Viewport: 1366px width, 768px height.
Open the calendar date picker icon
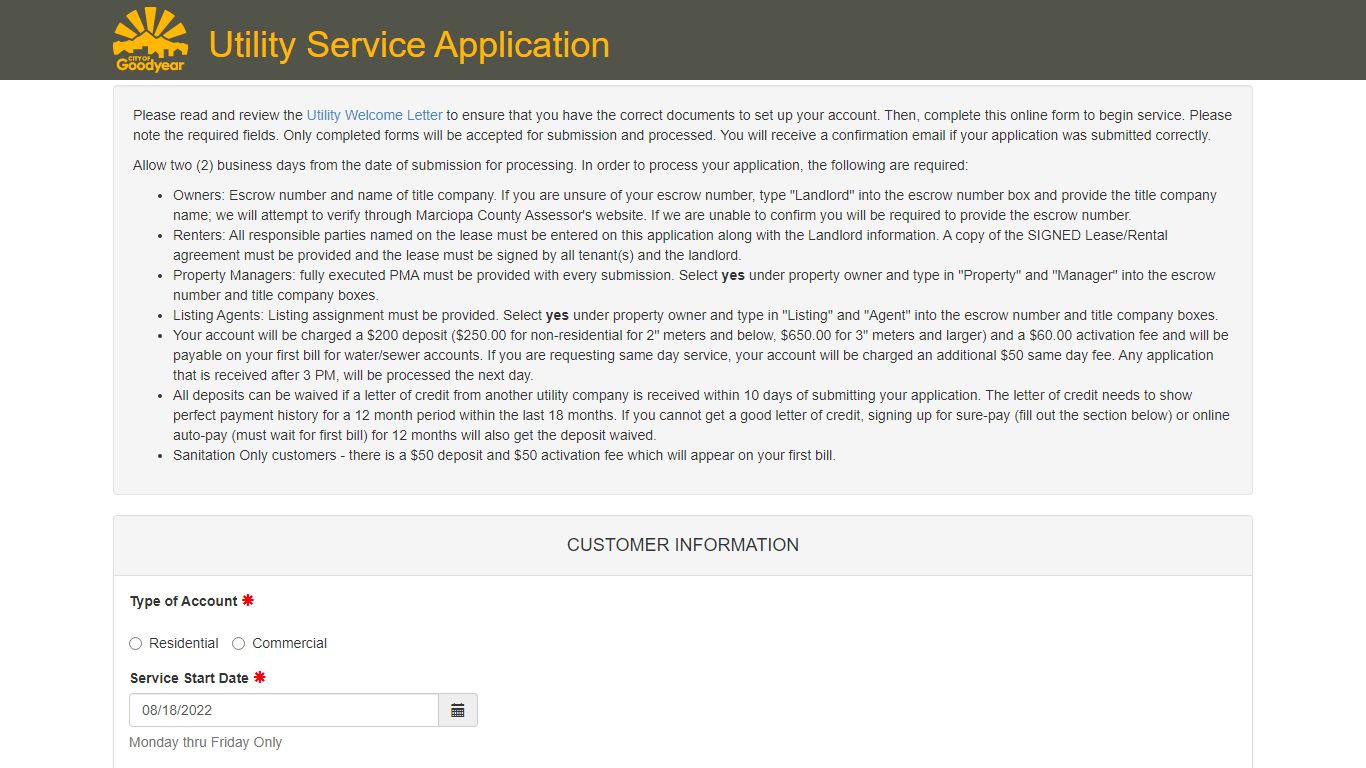(x=458, y=710)
